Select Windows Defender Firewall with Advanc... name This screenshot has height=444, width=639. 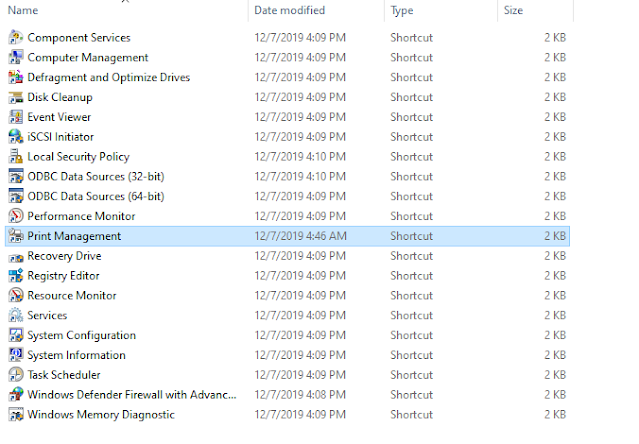pyautogui.click(x=132, y=395)
